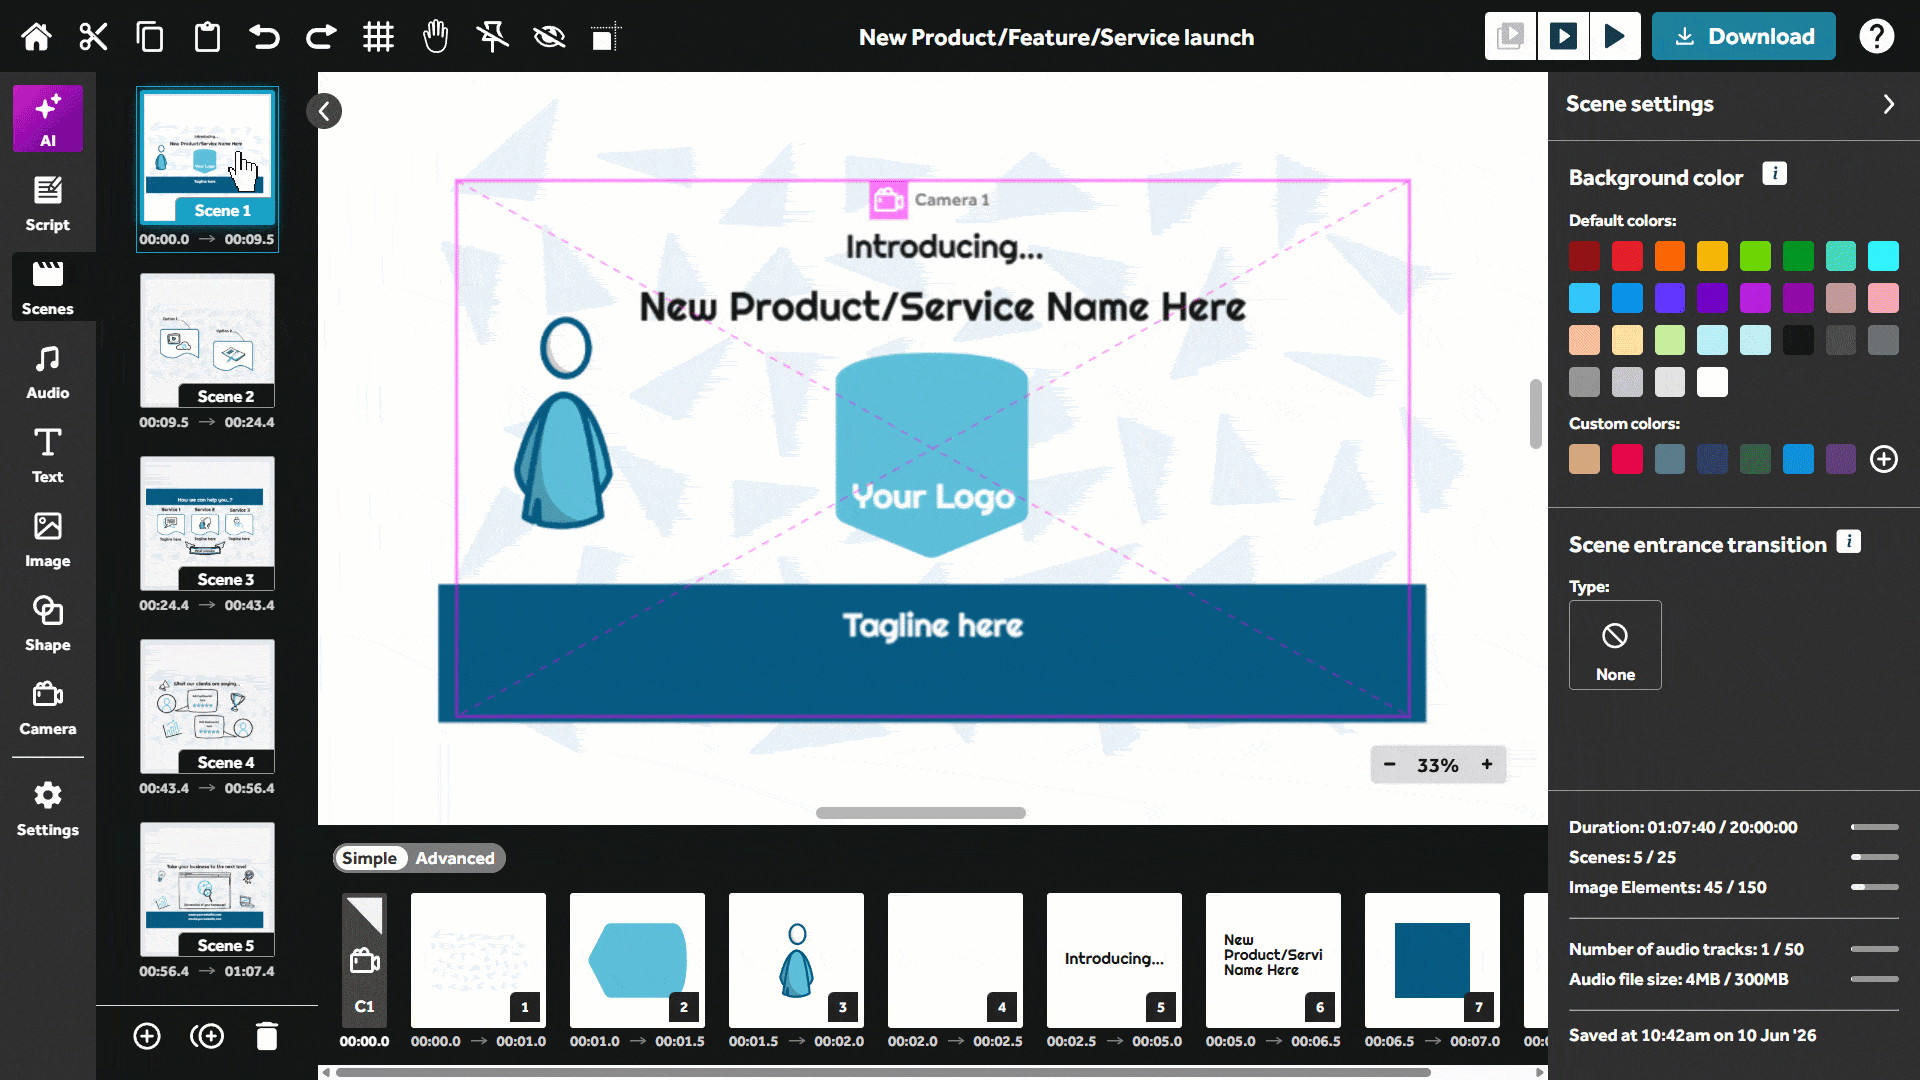The height and width of the screenshot is (1080, 1920).
Task: Delete the scene with trash icon
Action: coord(266,1036)
